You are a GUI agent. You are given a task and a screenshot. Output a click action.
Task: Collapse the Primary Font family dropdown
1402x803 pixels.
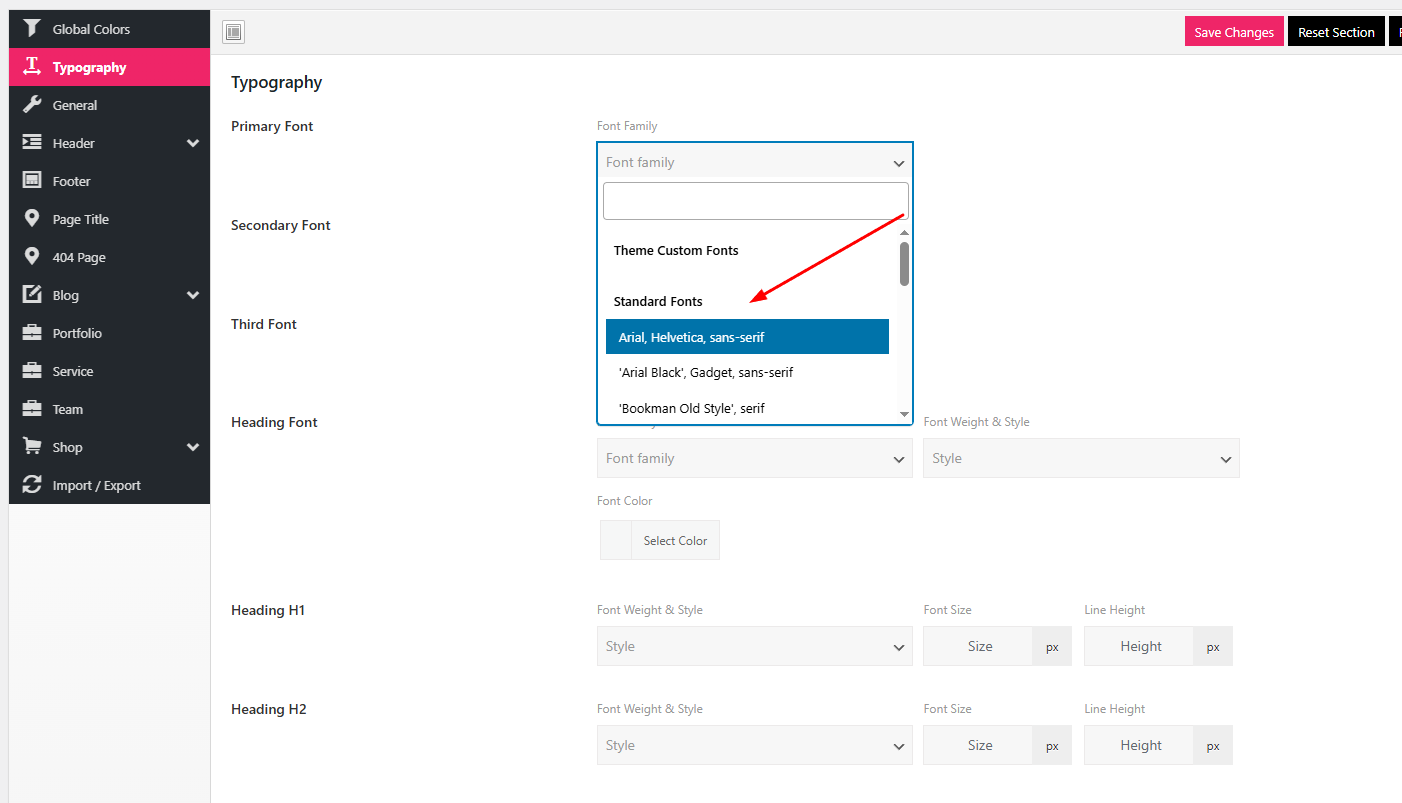click(755, 162)
